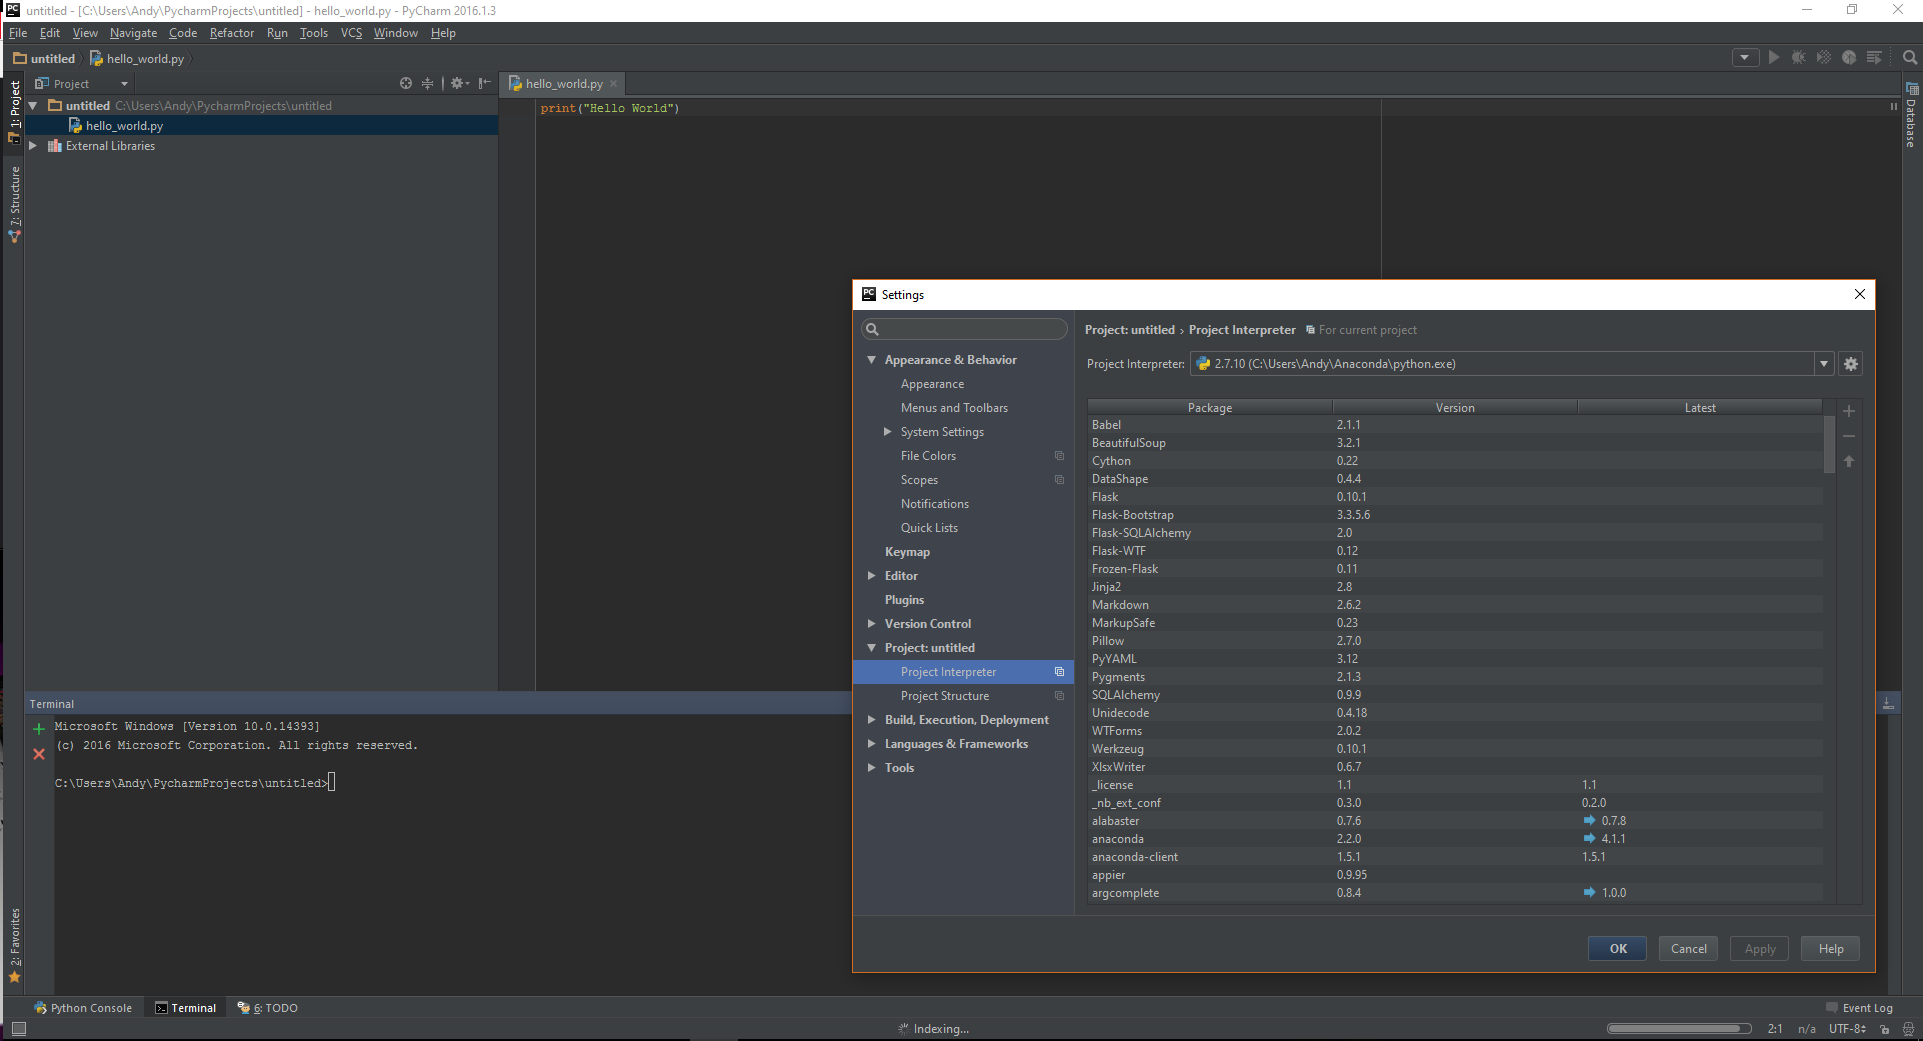Select the anaconda package row
The image size is (1923, 1041).
(1455, 839)
